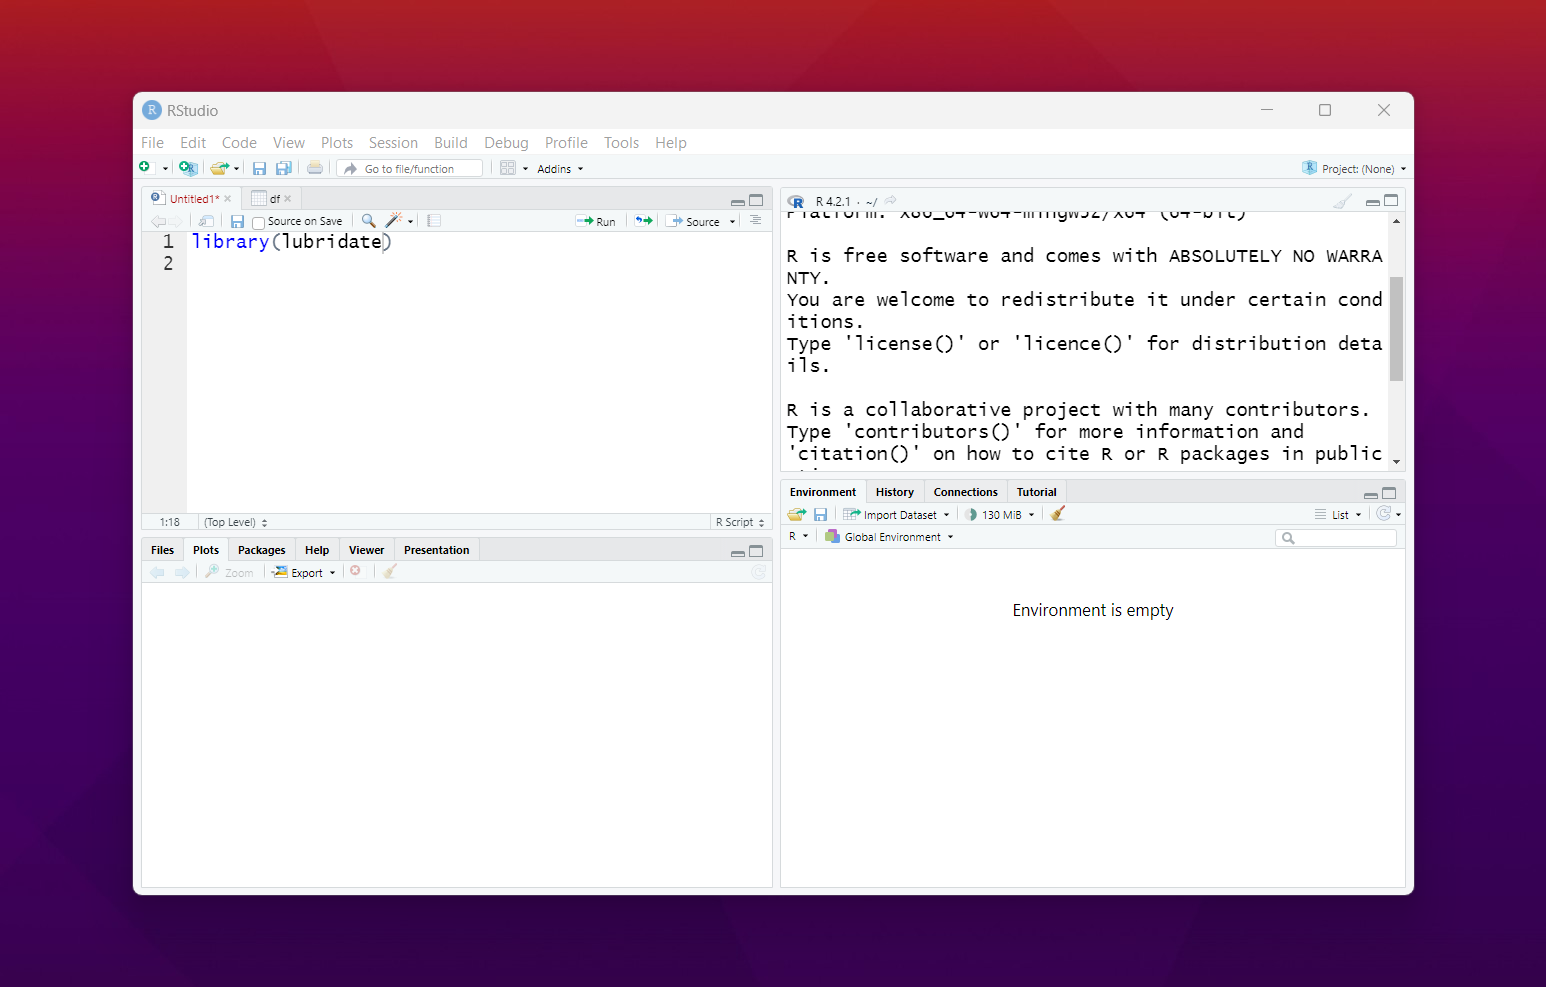Open the Addins dropdown
The height and width of the screenshot is (987, 1546).
[560, 169]
